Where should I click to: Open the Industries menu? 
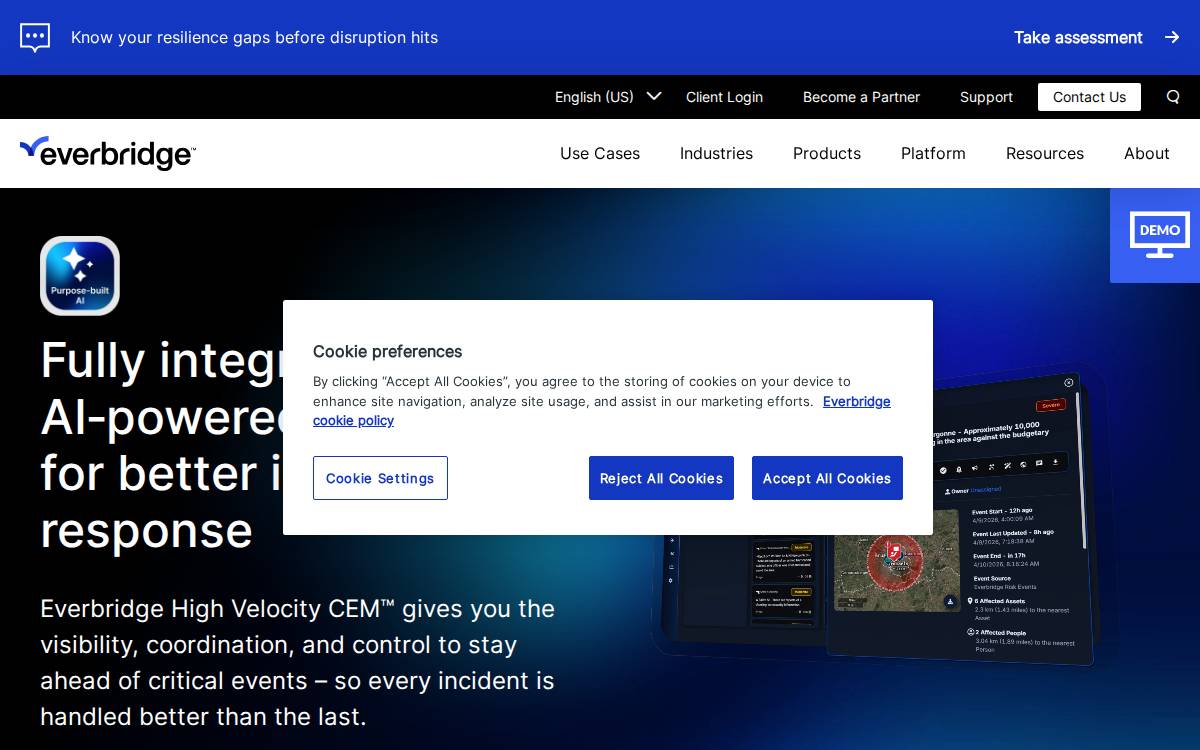[x=716, y=153]
